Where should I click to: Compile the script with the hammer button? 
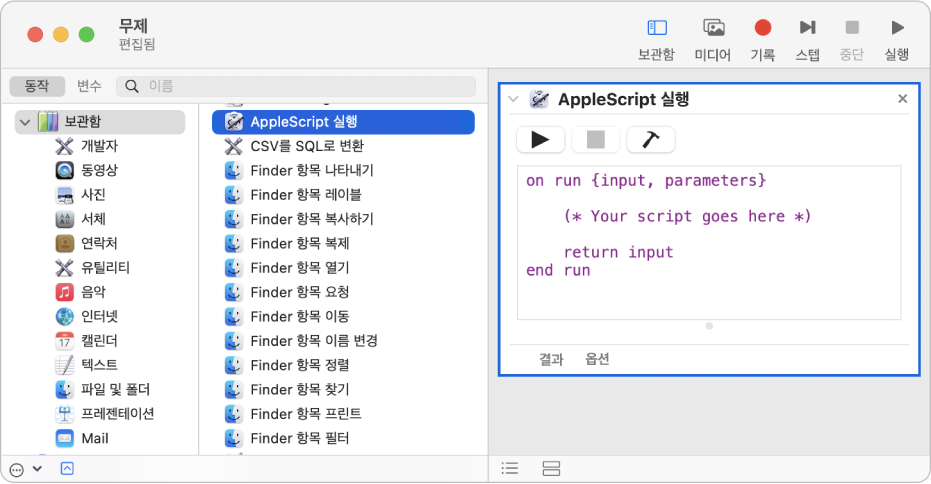click(x=651, y=140)
